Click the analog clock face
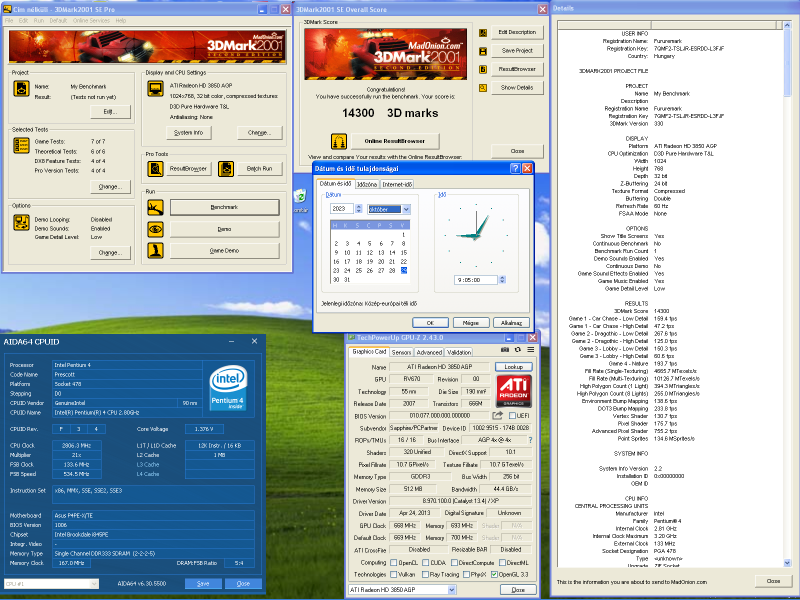 click(476, 235)
